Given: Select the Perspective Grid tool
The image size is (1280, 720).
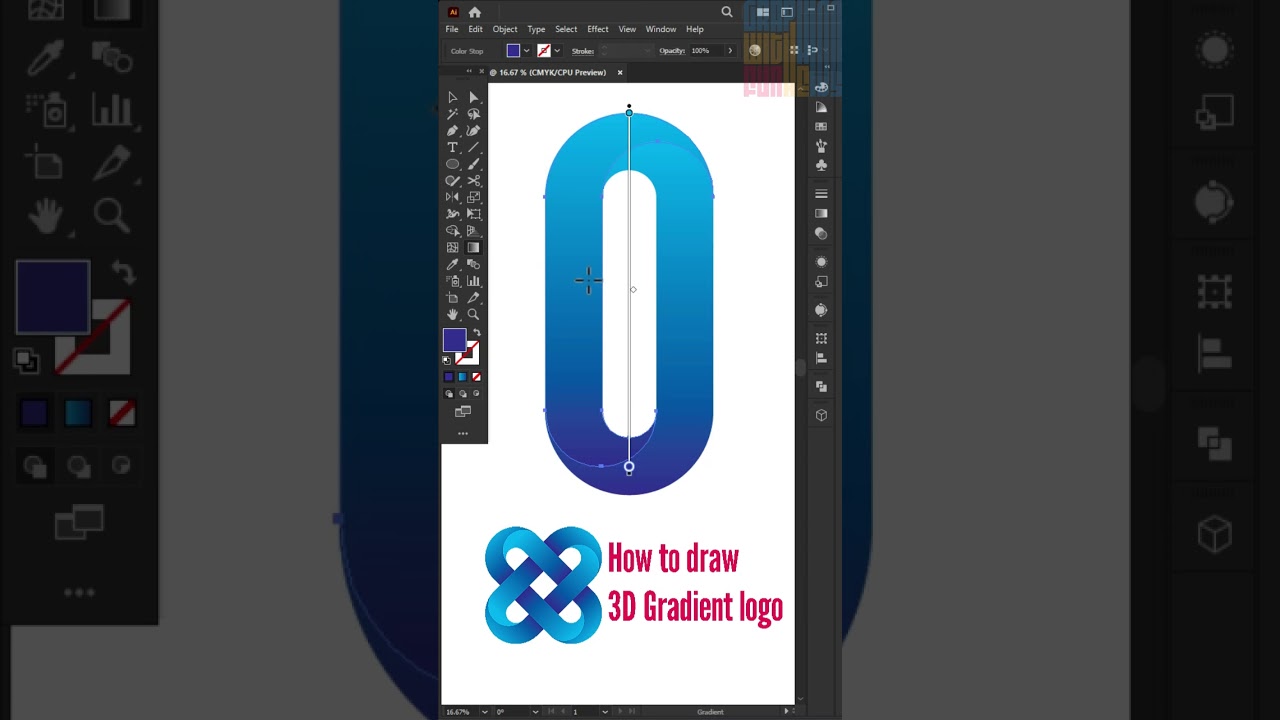Looking at the screenshot, I should click(x=473, y=231).
